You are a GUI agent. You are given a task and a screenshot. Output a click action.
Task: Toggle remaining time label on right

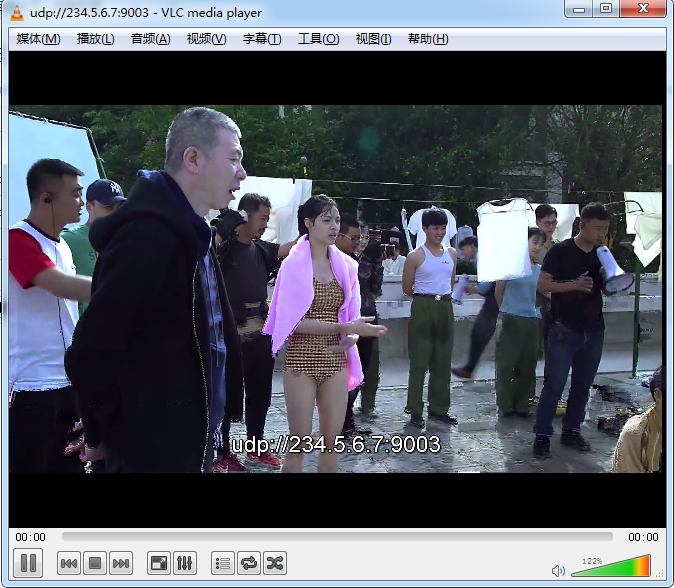[x=643, y=537]
